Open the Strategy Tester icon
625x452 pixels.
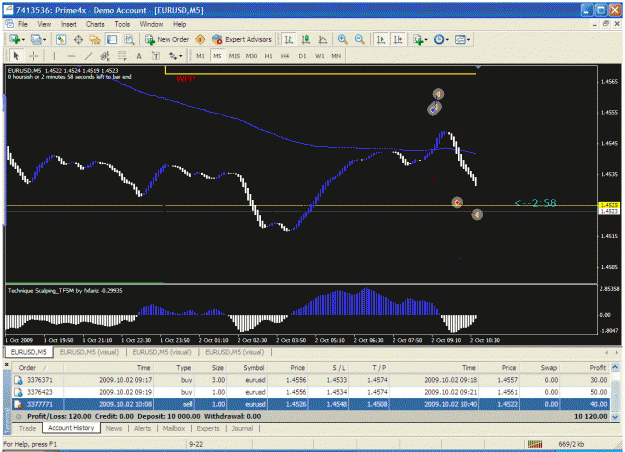pyautogui.click(x=129, y=39)
